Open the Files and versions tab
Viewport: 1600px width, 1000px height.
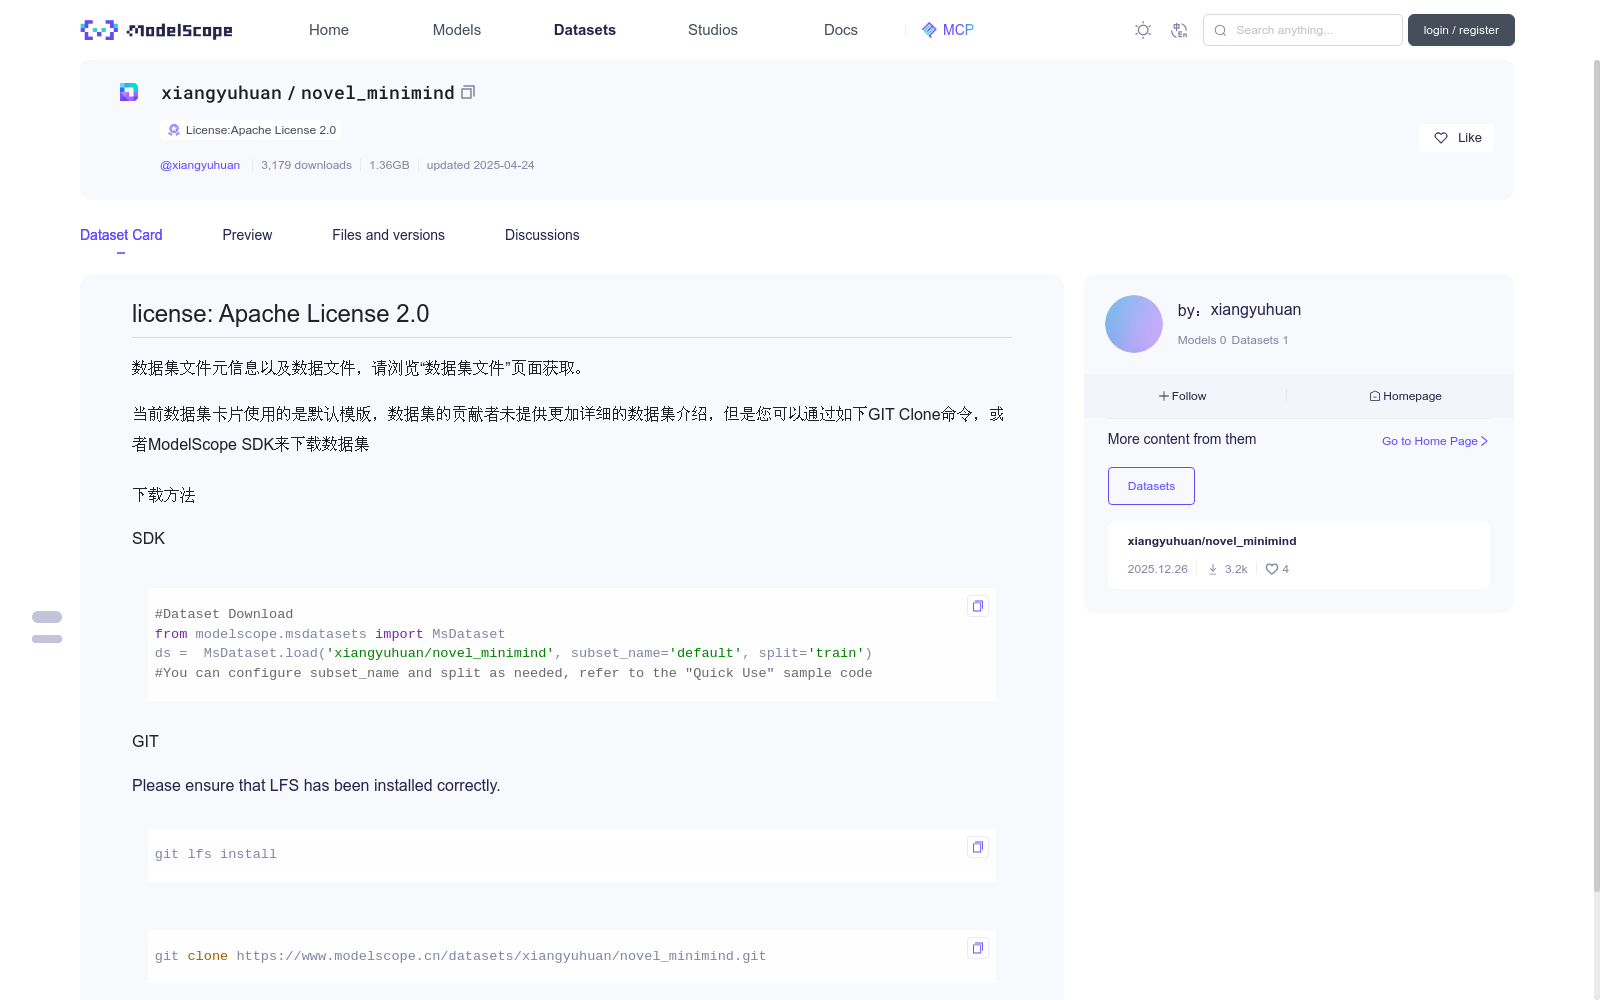tap(388, 235)
